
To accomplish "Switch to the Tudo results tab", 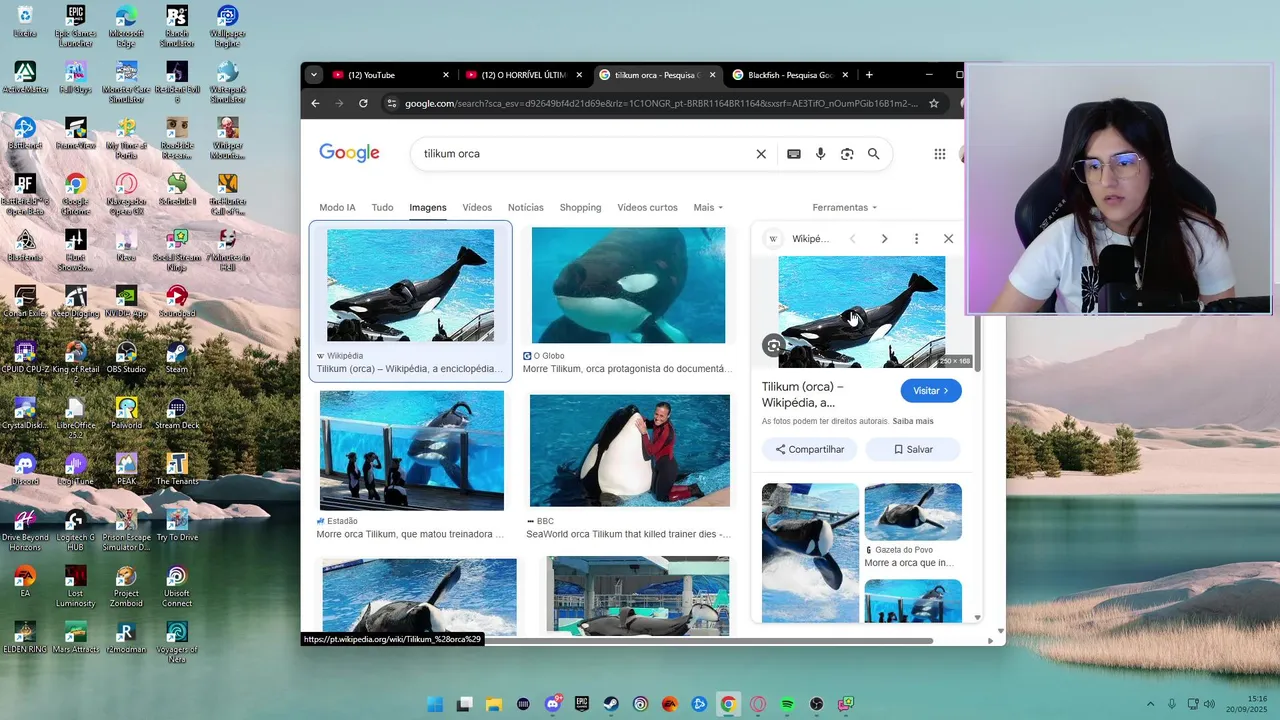I will point(382,208).
